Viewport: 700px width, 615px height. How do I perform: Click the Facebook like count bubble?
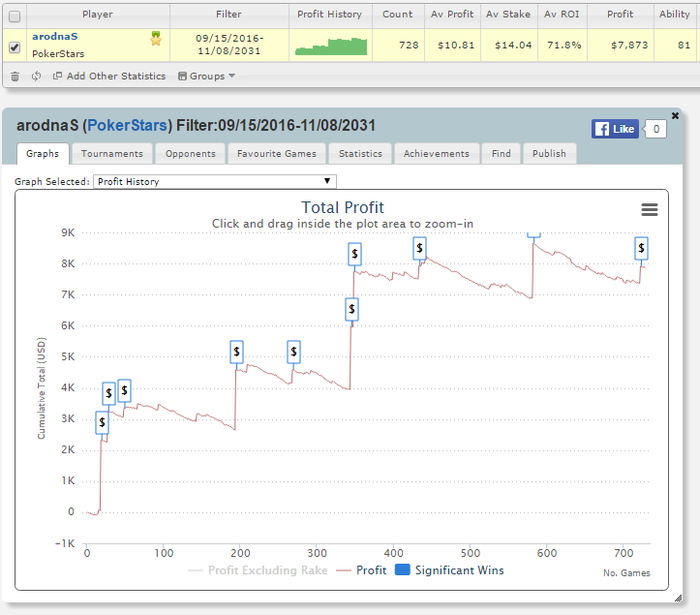(655, 129)
